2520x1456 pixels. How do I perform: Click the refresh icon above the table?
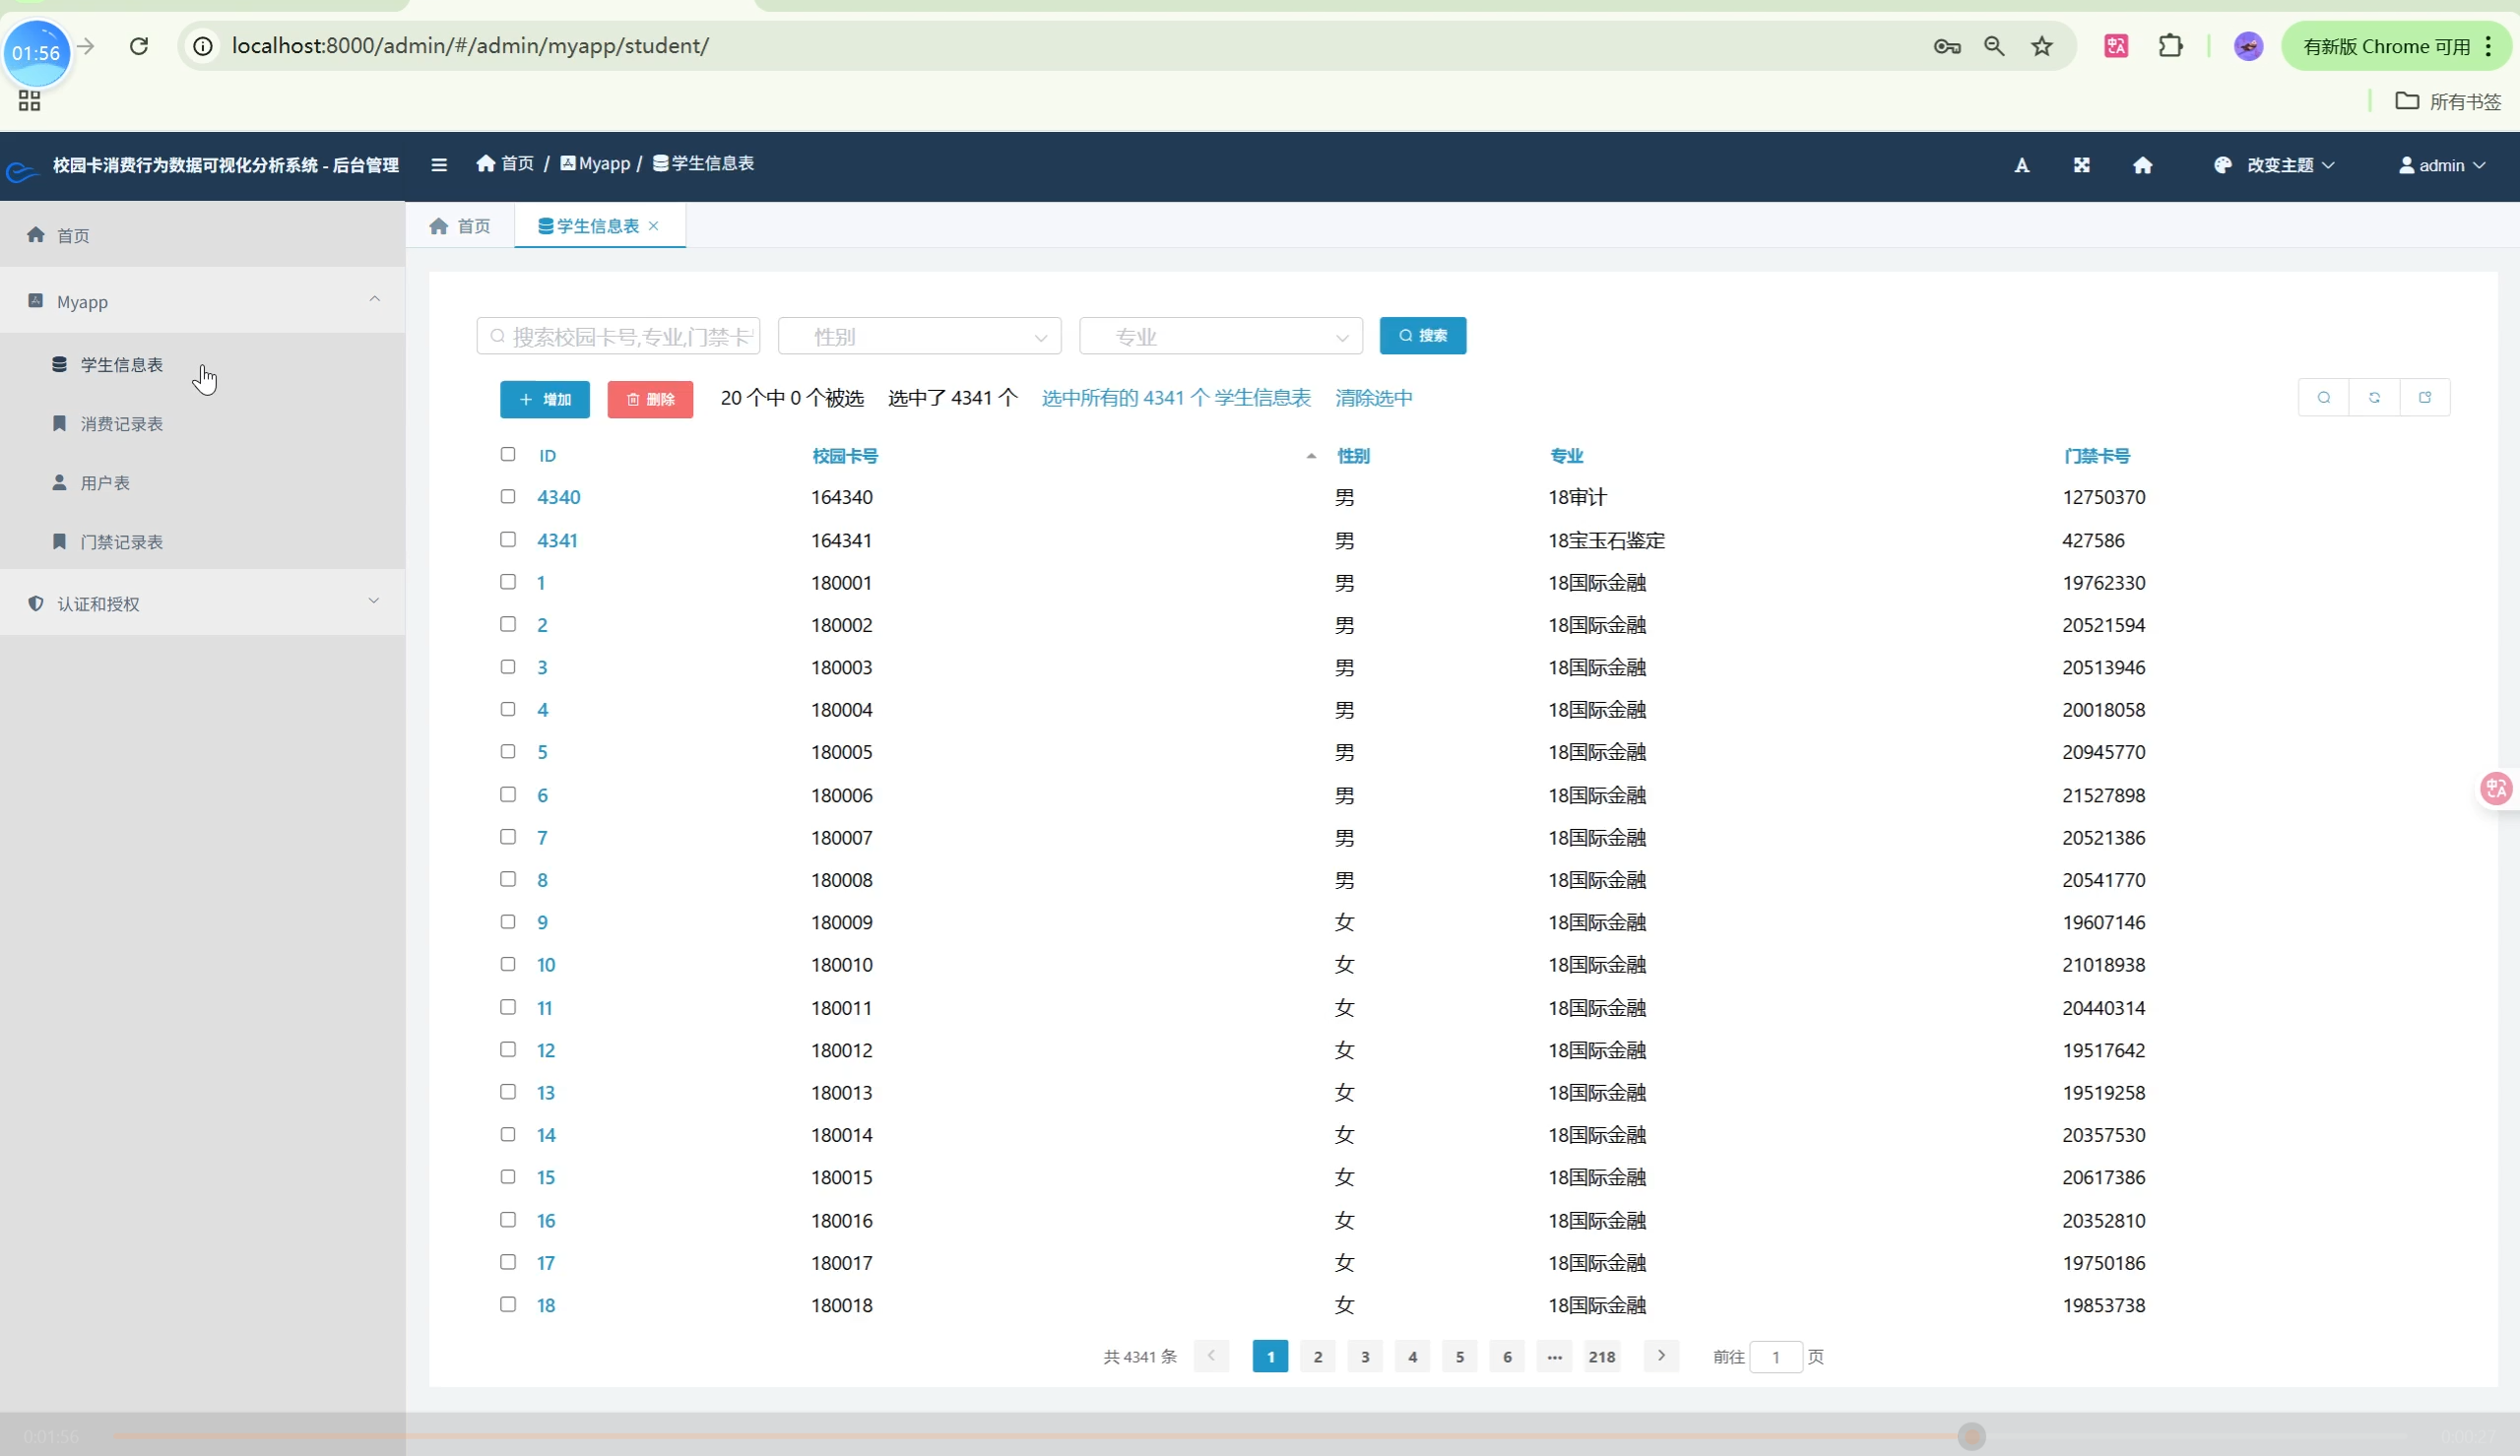point(2374,398)
